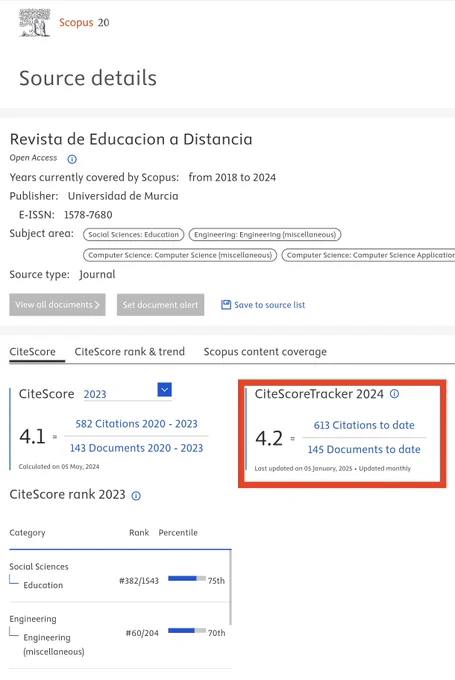Click the Education category row label
This screenshot has width=455, height=680.
point(43,585)
